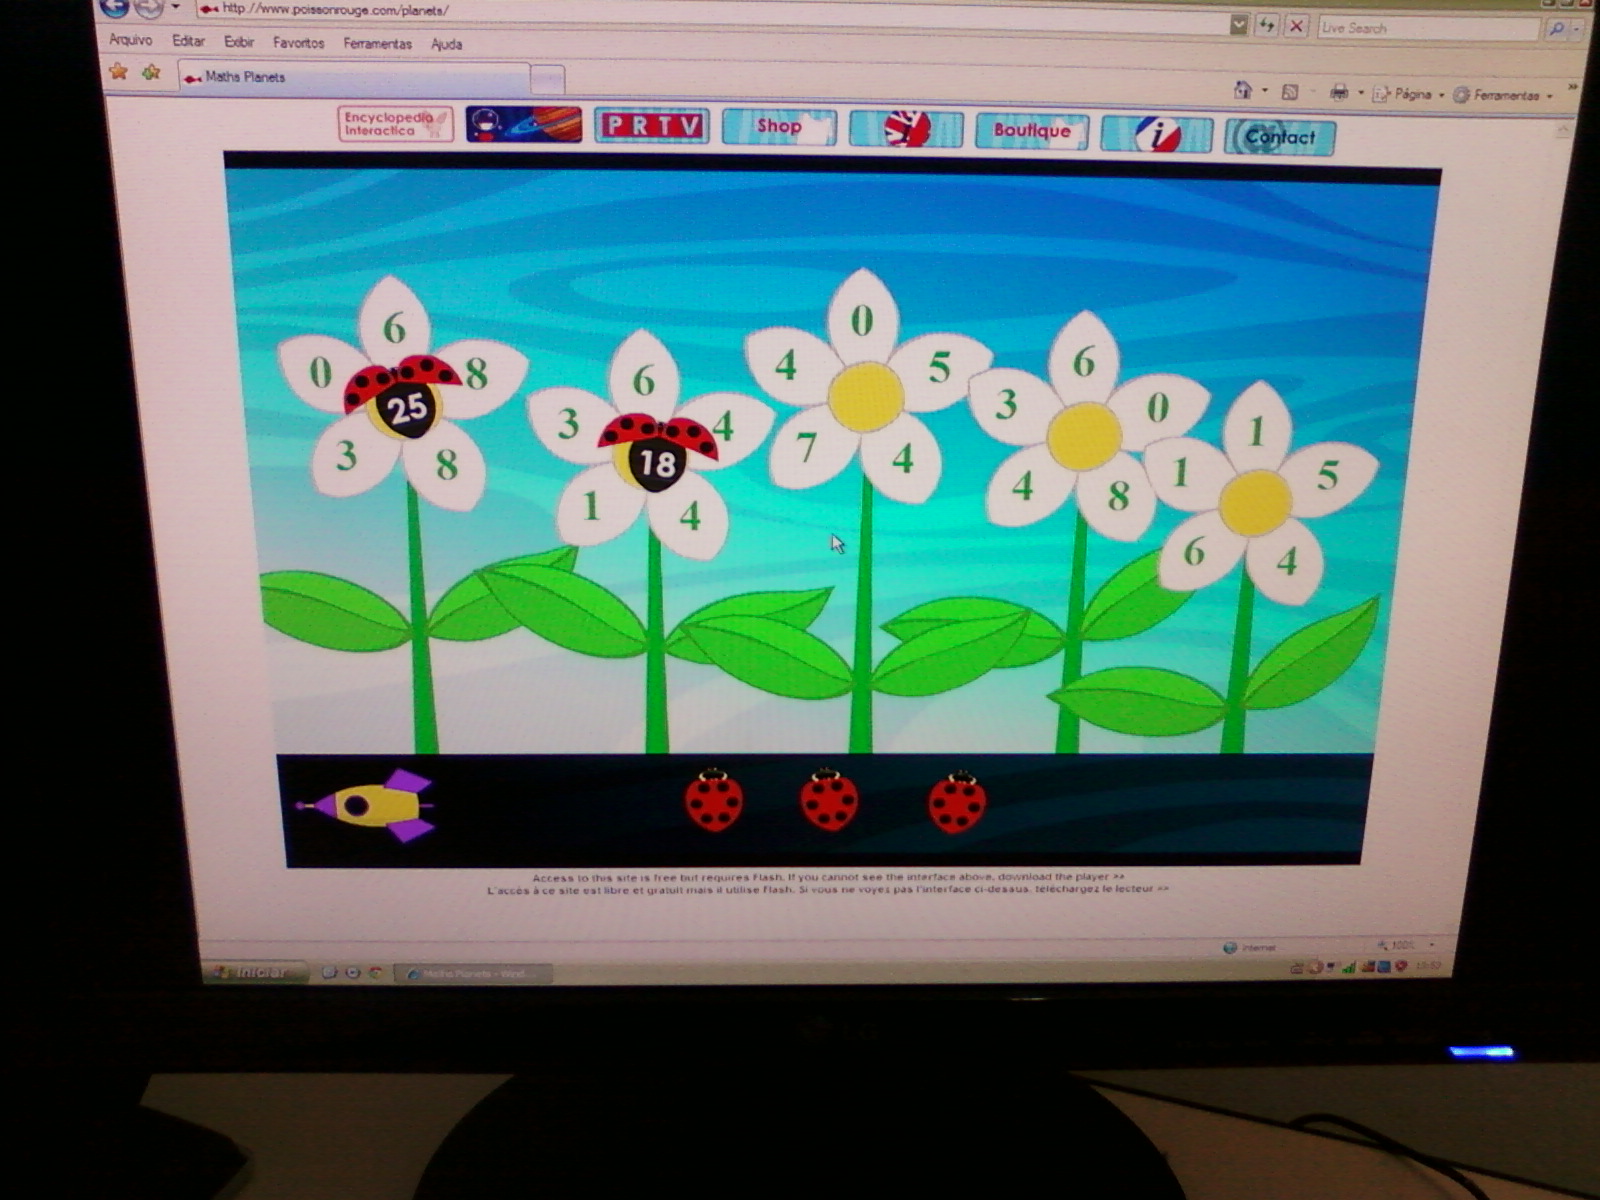Select the ladybug showing 18
Screen dimensions: 1600x1200
657,452
